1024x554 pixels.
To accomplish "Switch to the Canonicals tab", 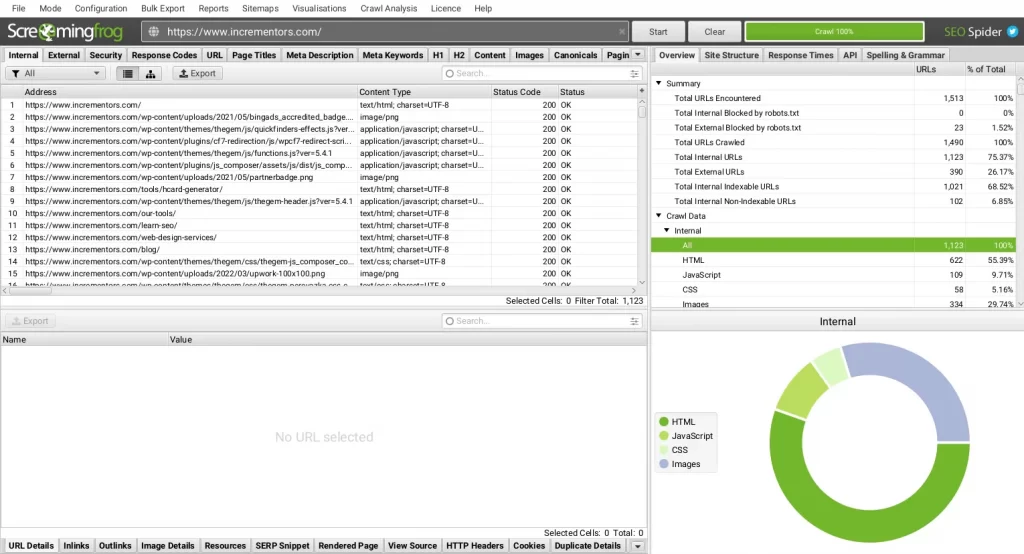I will click(575, 55).
